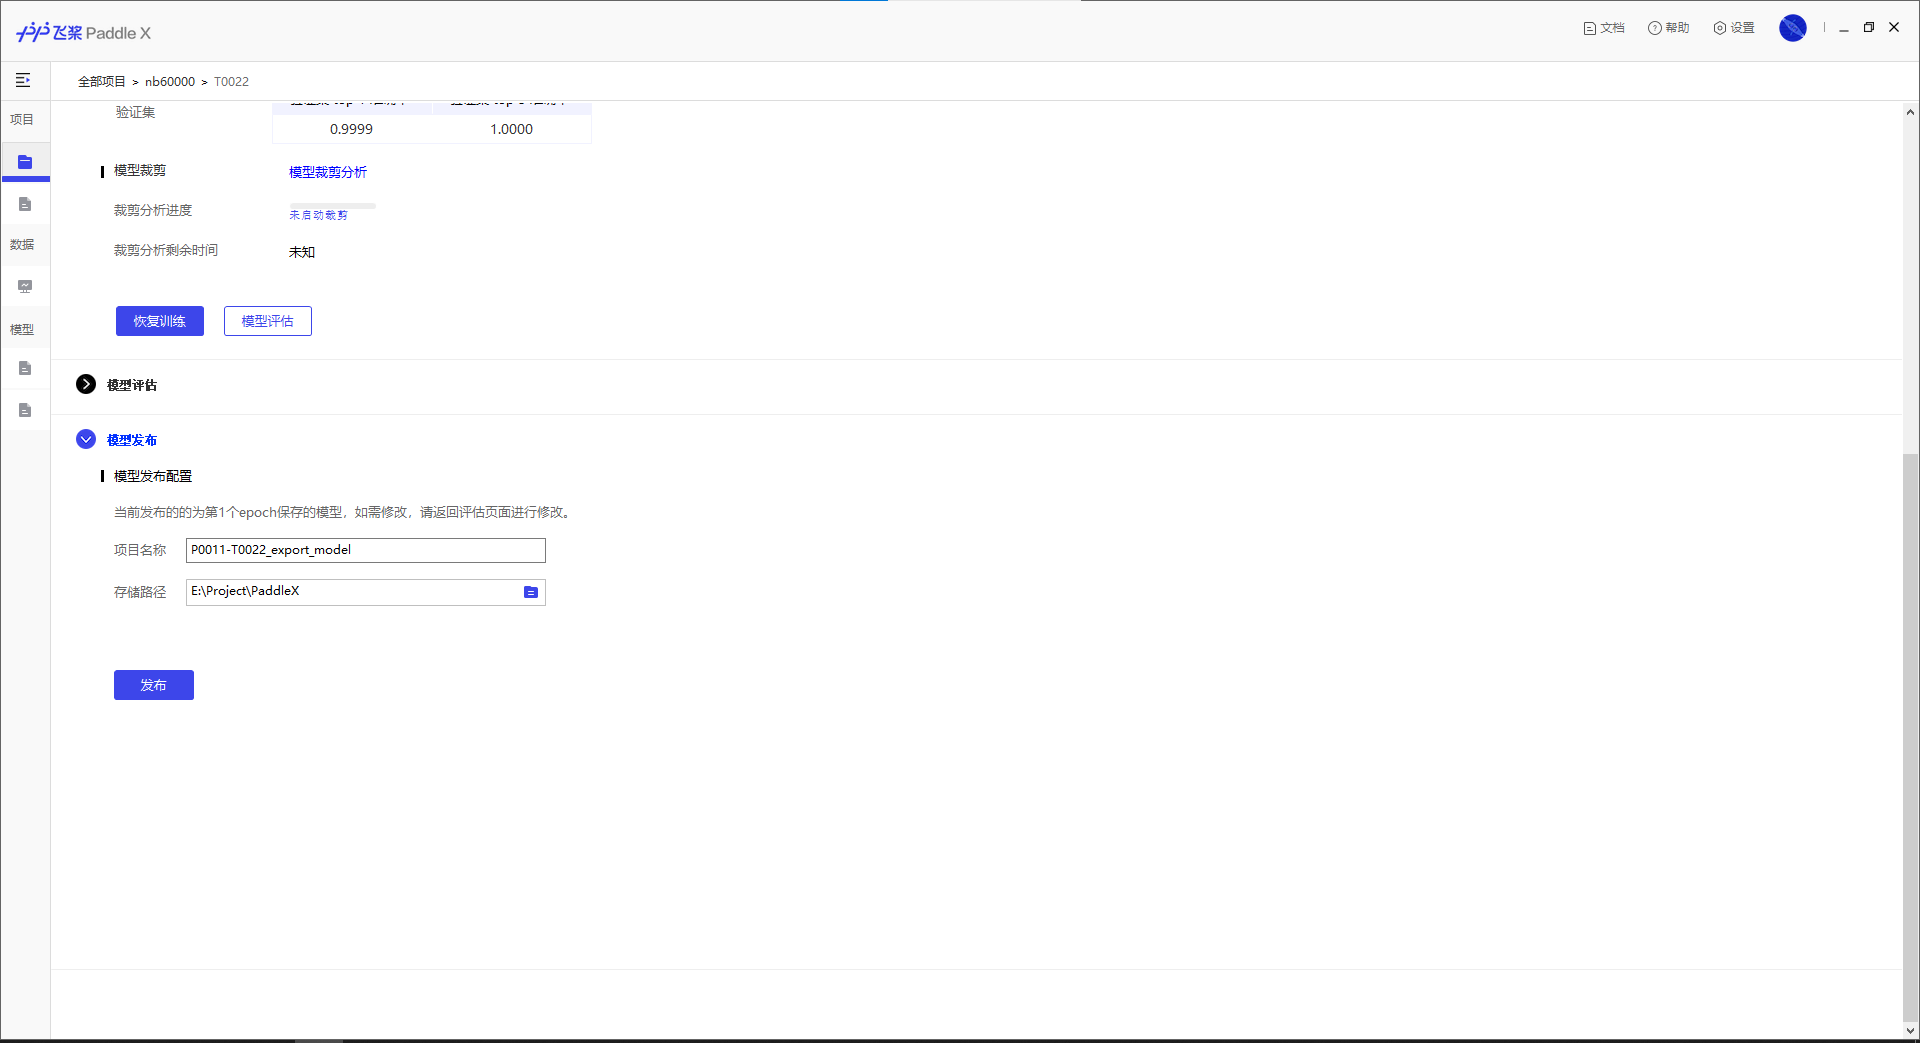Screen dimensions: 1920x1043
Task: Click the active blue folder sidebar icon
Action: [x=25, y=162]
